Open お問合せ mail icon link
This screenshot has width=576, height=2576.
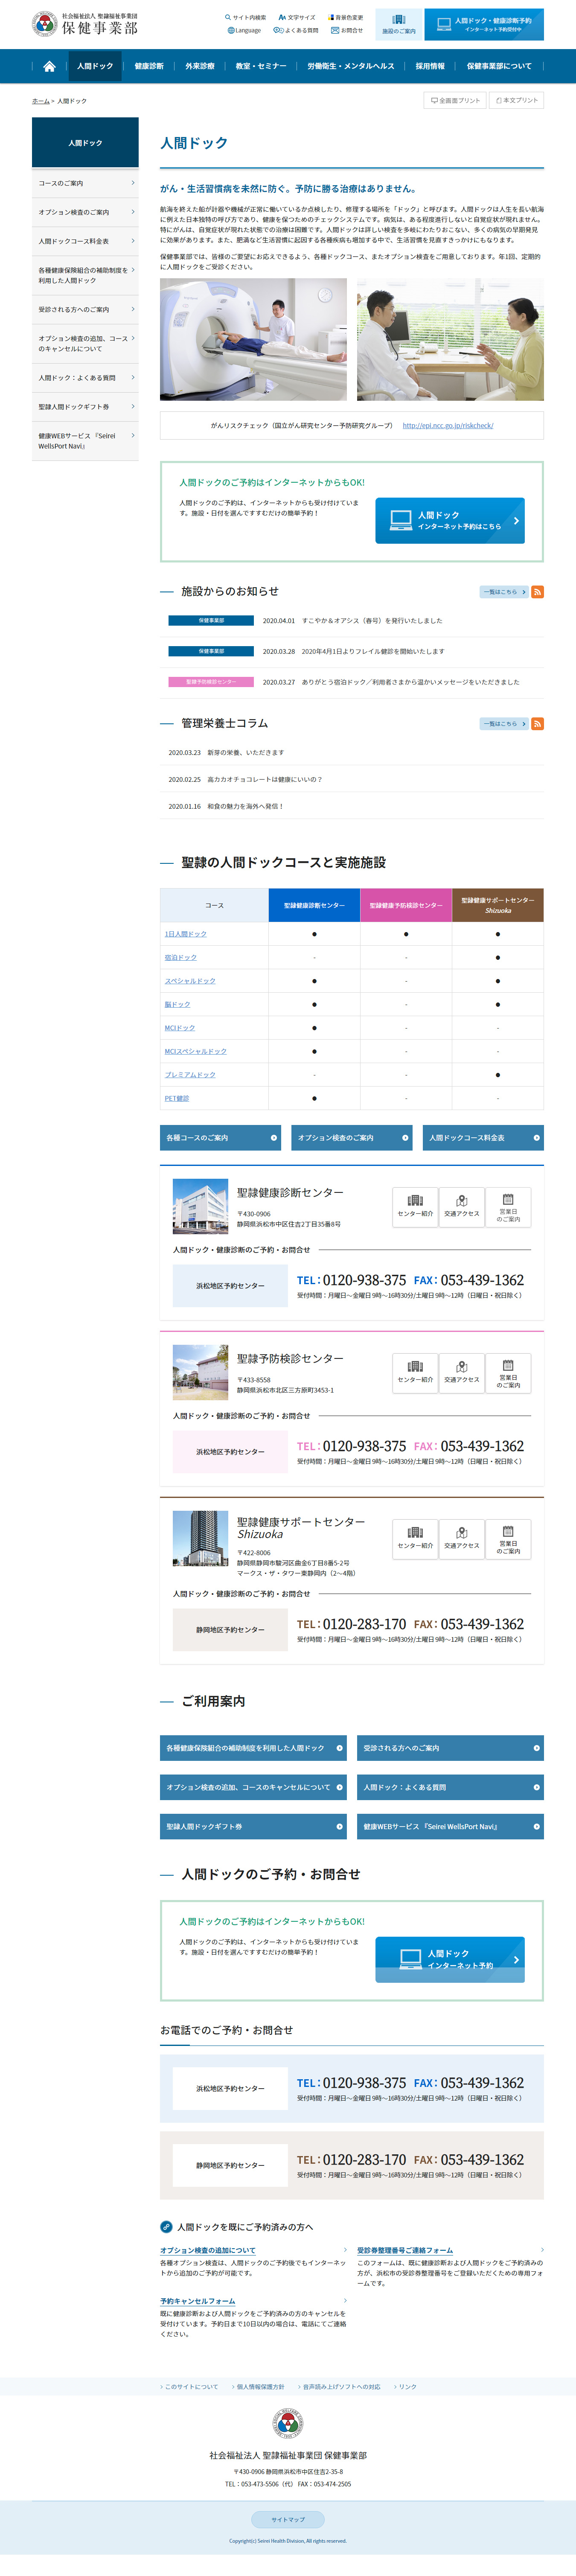pos(347,30)
